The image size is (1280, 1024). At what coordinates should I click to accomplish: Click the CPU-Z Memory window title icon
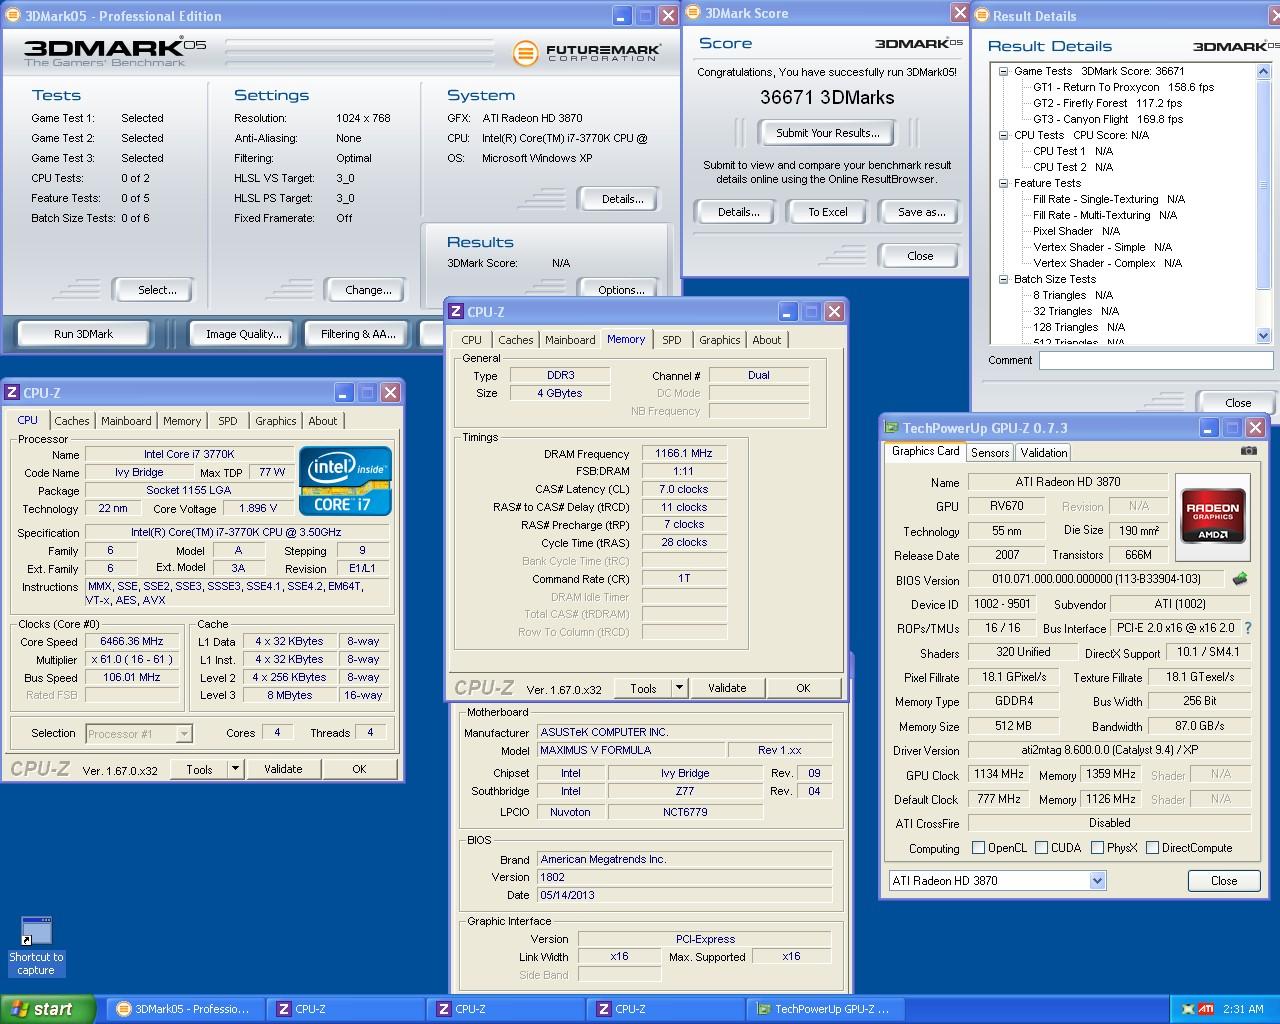pyautogui.click(x=456, y=312)
